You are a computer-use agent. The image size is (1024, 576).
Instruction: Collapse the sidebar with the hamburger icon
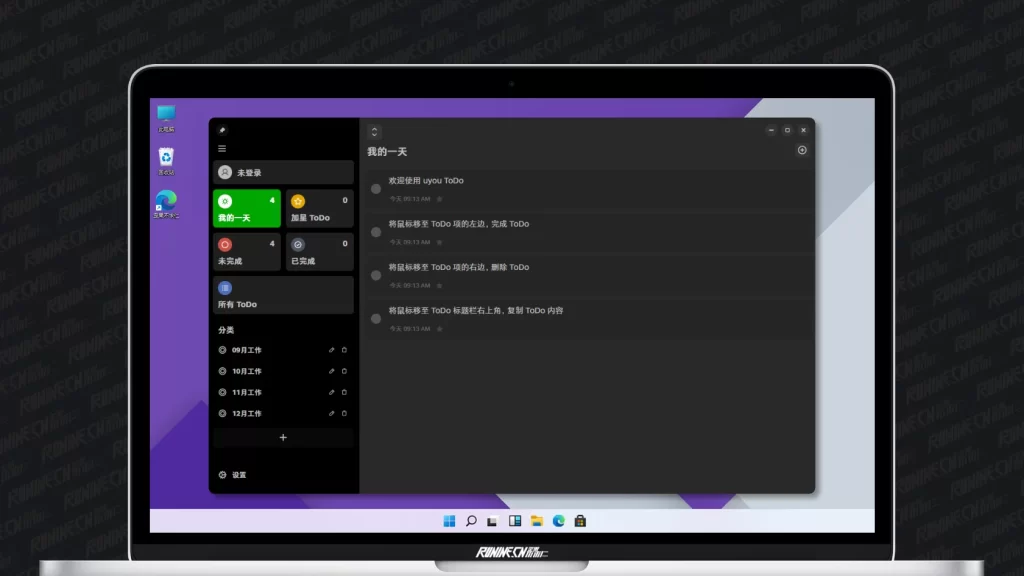(x=222, y=149)
